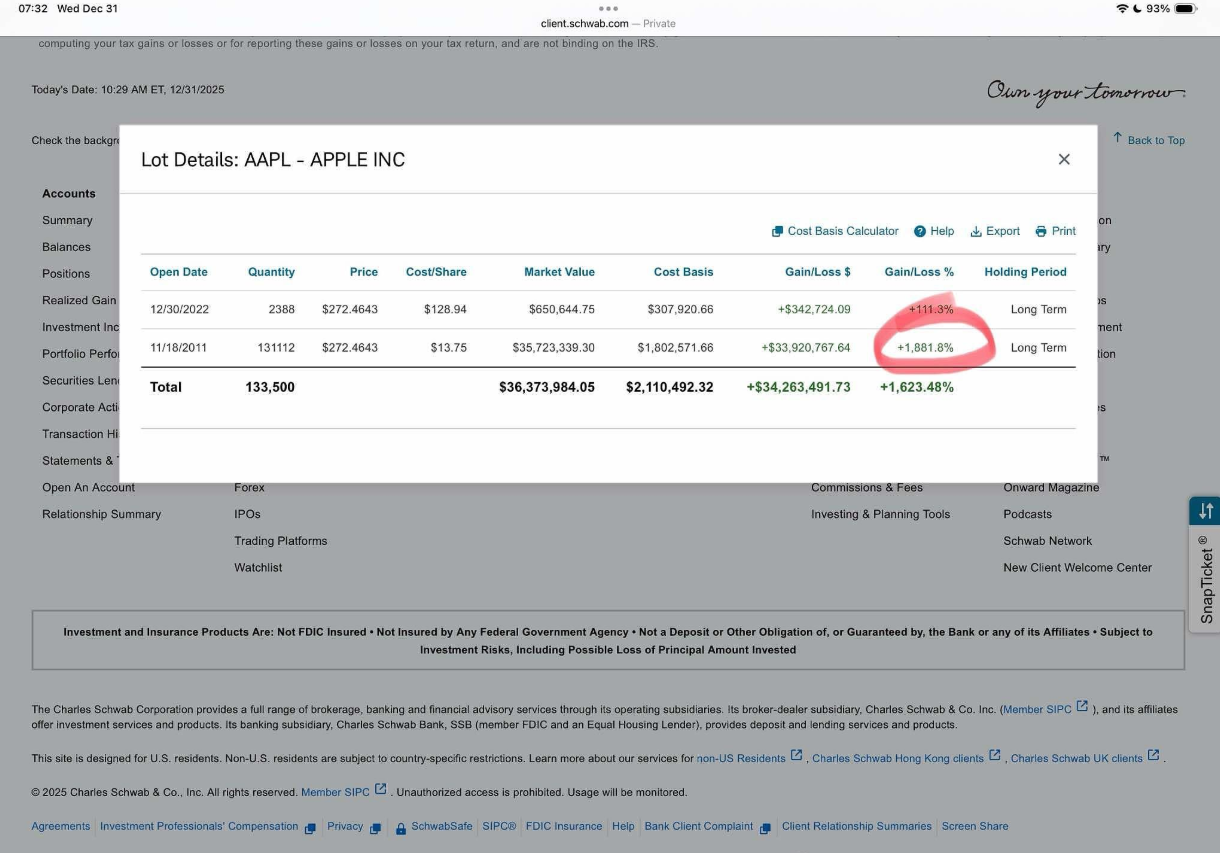Export the lot details table
This screenshot has width=1220, height=853.
point(995,231)
